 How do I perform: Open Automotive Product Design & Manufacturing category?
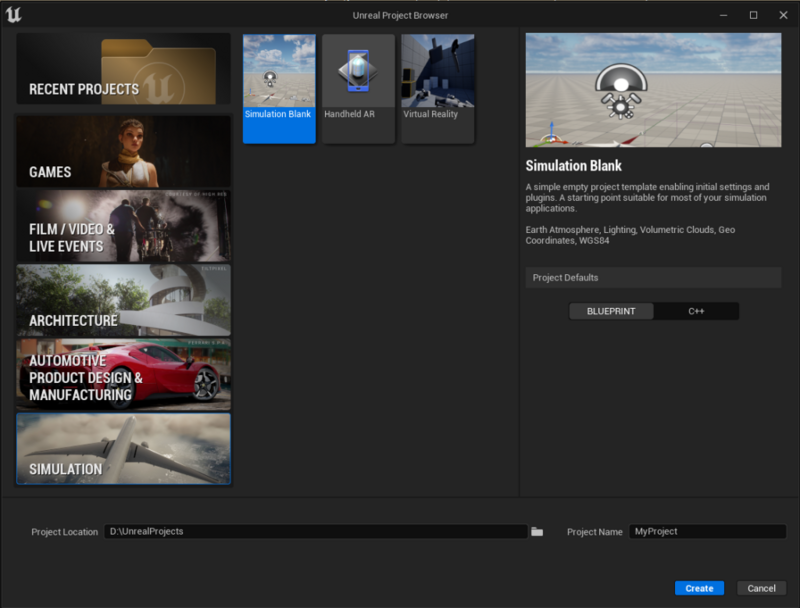coord(123,375)
